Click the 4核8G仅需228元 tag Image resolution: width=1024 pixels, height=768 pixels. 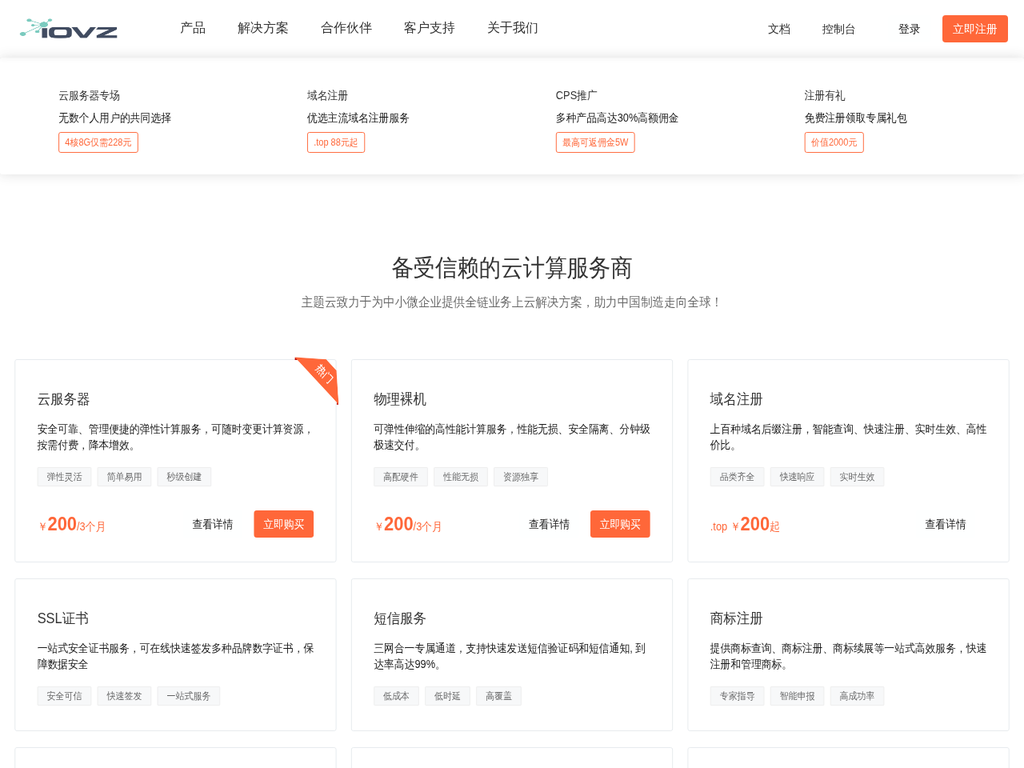[x=98, y=142]
